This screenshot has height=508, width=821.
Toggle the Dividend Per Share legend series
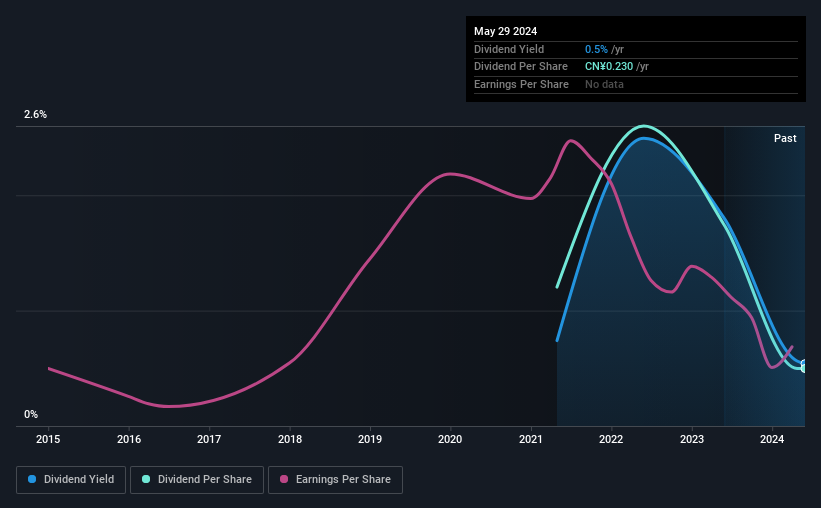pyautogui.click(x=197, y=479)
